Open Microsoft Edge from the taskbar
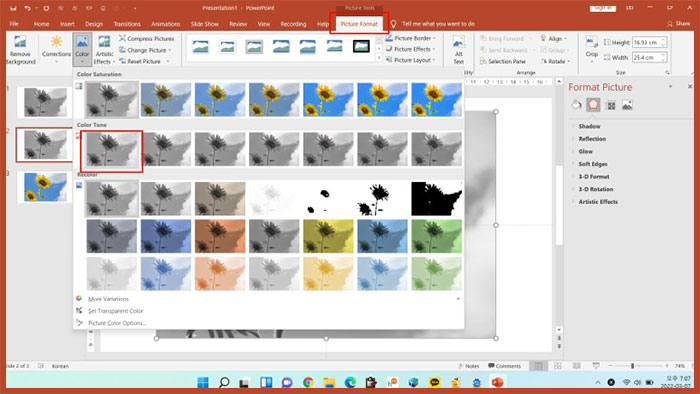 [x=350, y=382]
